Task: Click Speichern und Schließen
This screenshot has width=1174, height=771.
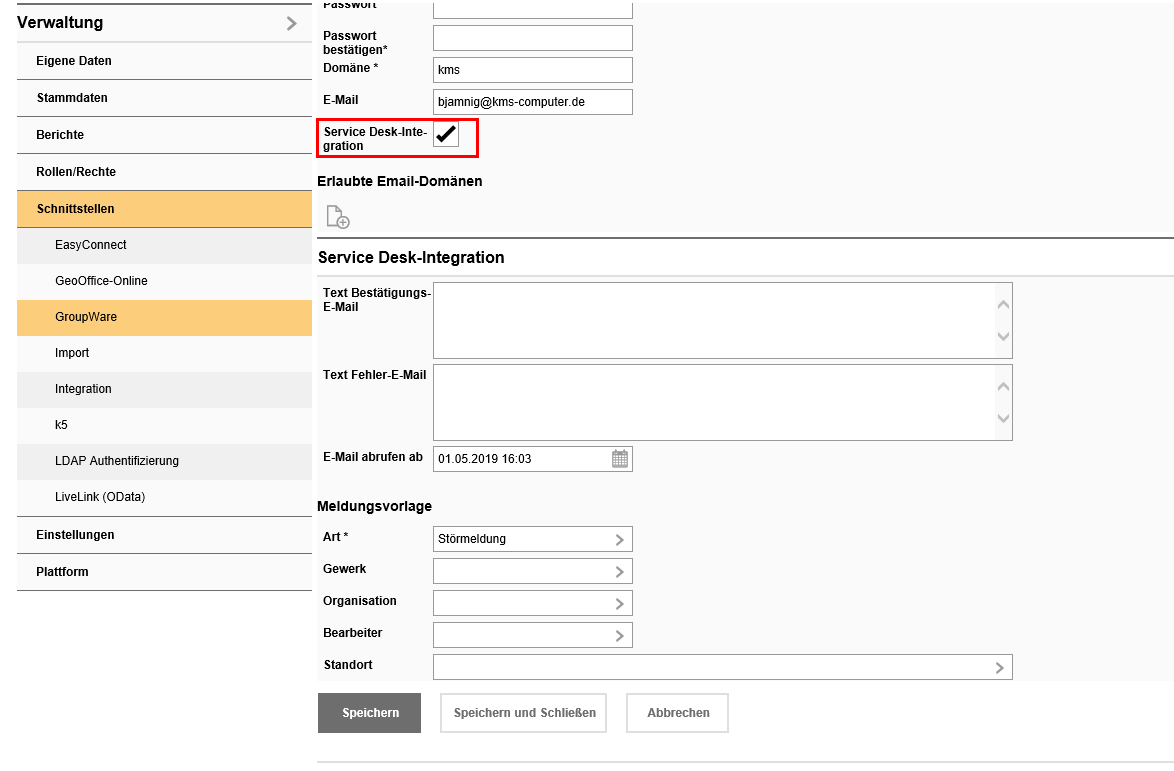Action: pyautogui.click(x=522, y=712)
